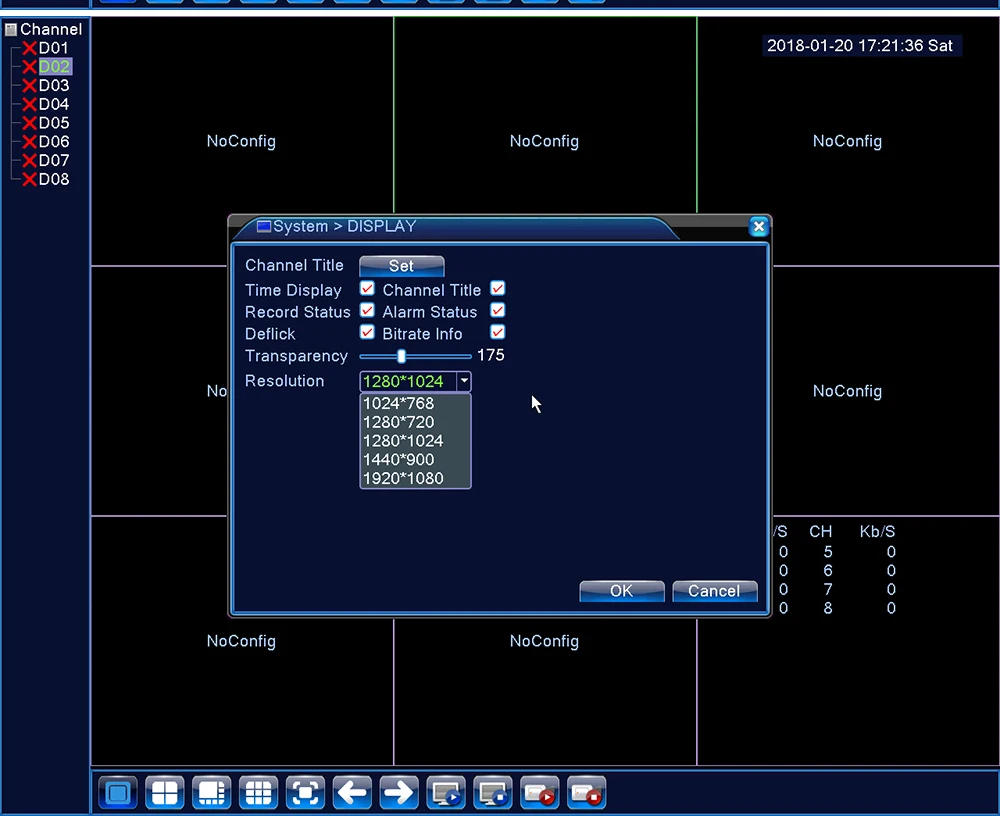Stop all previews with monitor stop icon
Image resolution: width=1000 pixels, height=816 pixels.
pos(493,793)
